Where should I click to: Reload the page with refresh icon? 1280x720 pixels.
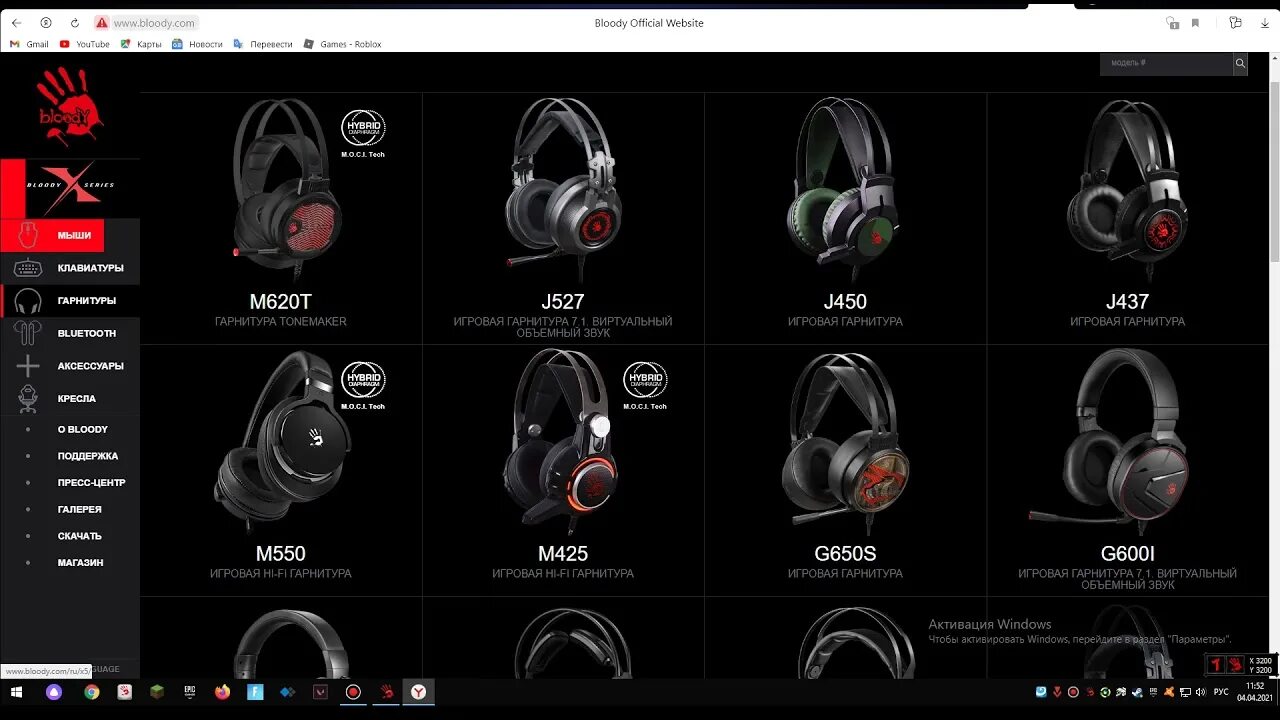(74, 23)
